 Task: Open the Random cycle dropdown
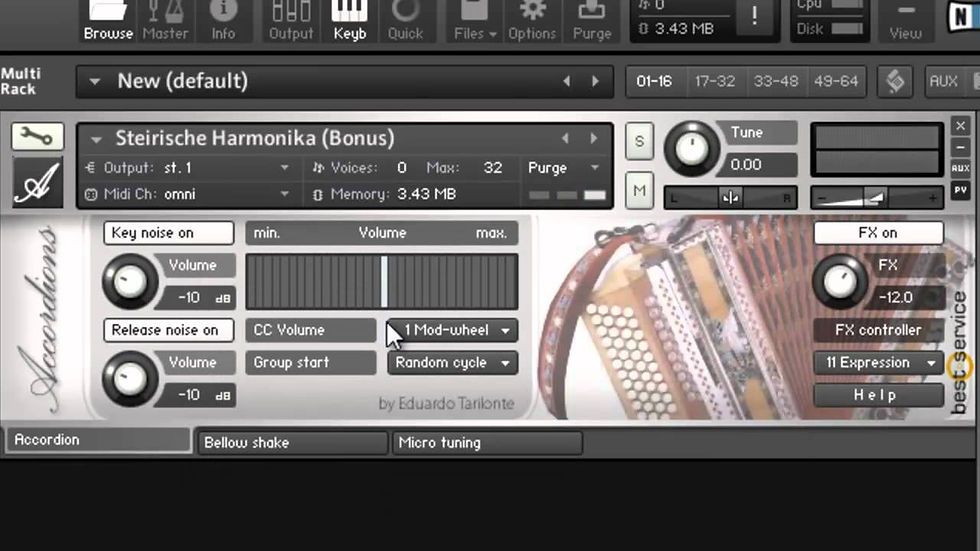click(452, 362)
